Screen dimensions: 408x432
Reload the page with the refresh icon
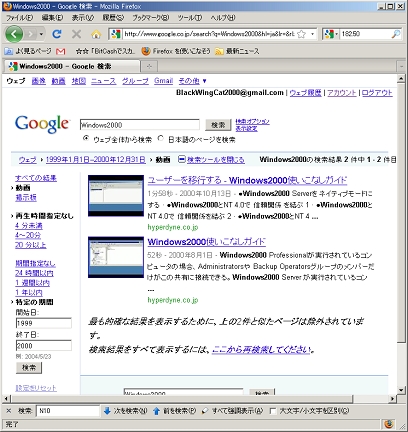click(57, 34)
